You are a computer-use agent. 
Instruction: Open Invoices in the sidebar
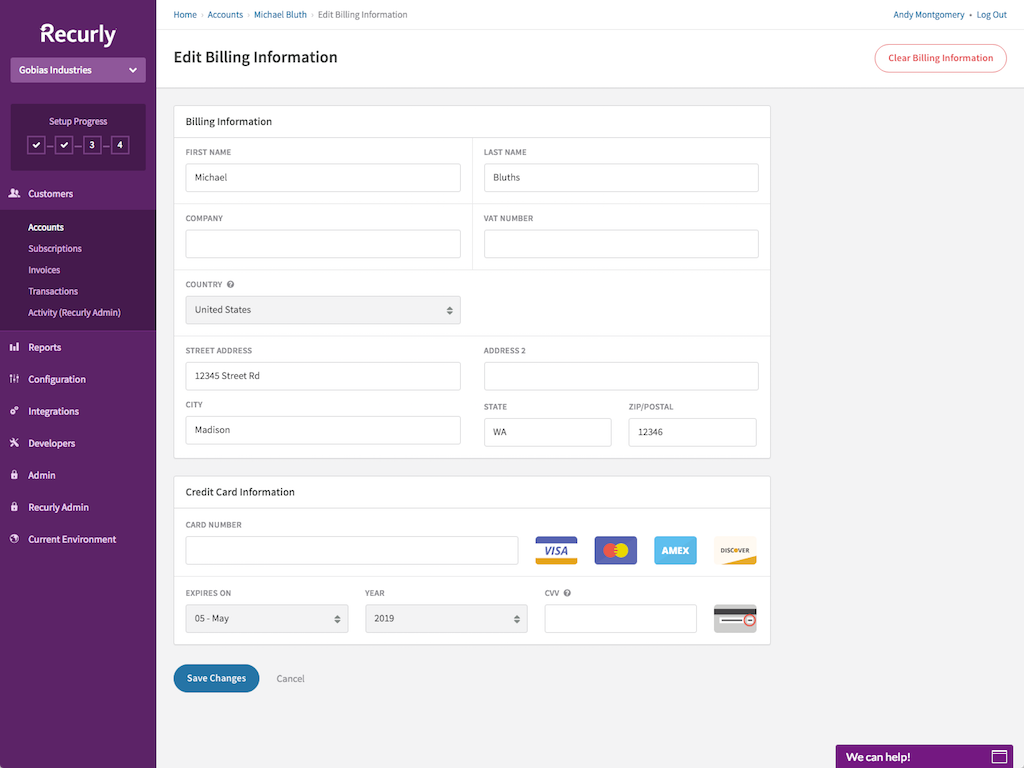tap(44, 270)
